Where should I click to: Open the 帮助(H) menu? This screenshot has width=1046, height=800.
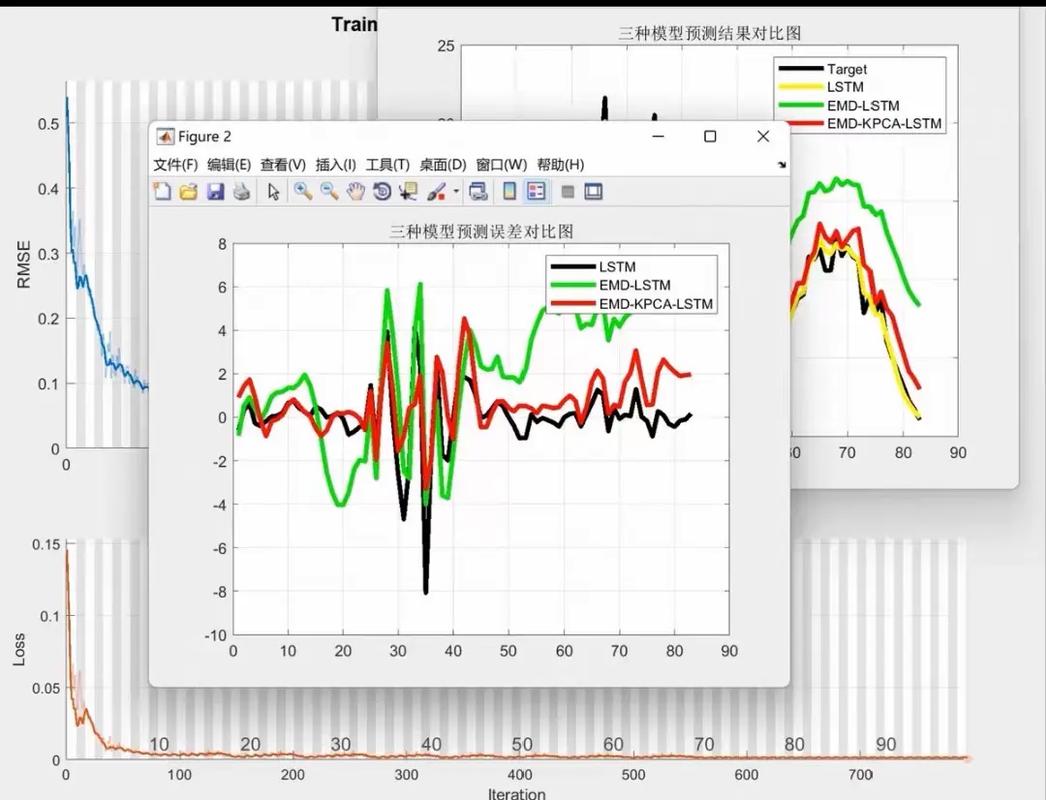coord(560,165)
